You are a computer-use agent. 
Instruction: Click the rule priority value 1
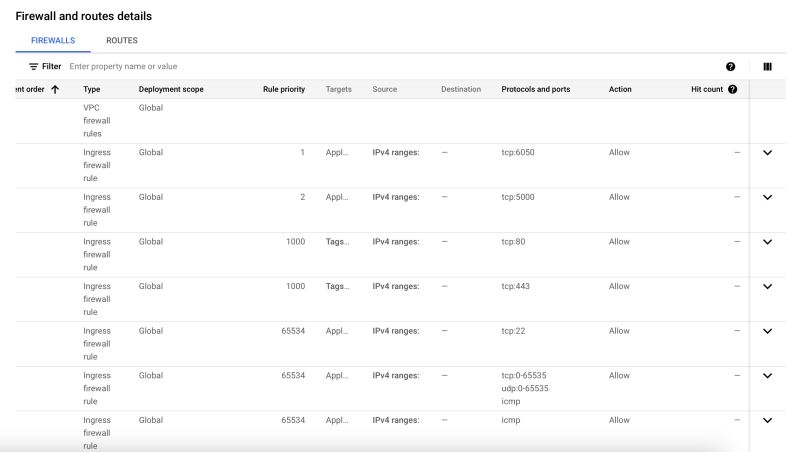coord(303,153)
